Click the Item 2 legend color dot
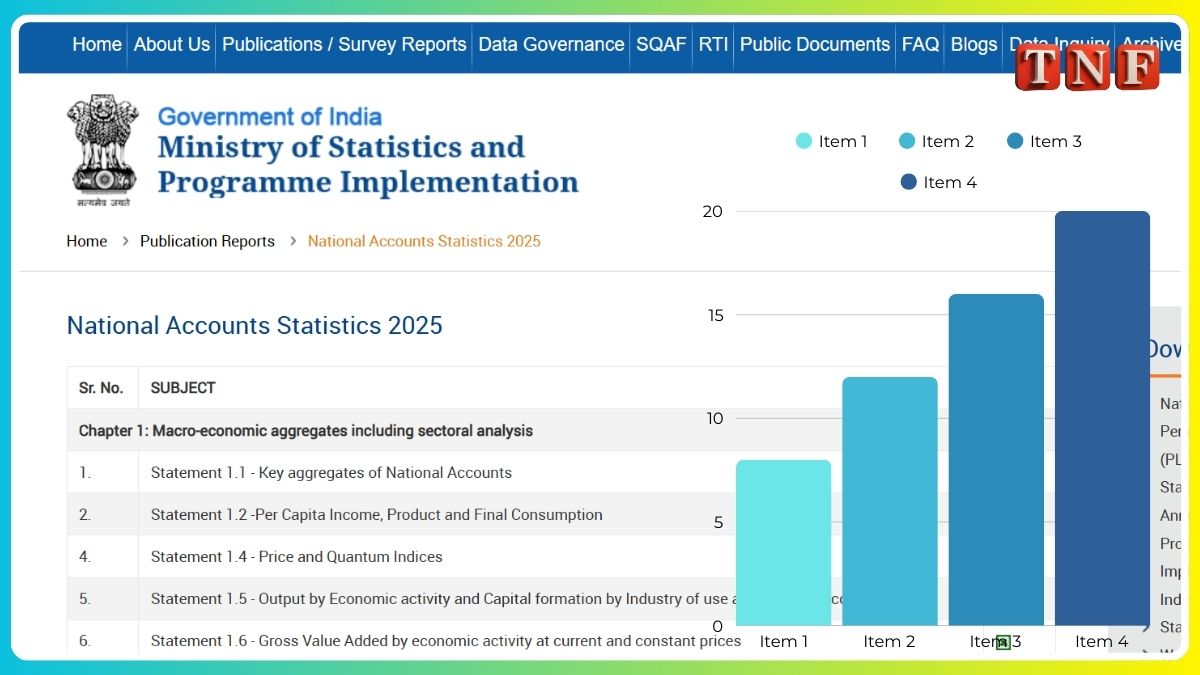The height and width of the screenshot is (675, 1200). 907,141
